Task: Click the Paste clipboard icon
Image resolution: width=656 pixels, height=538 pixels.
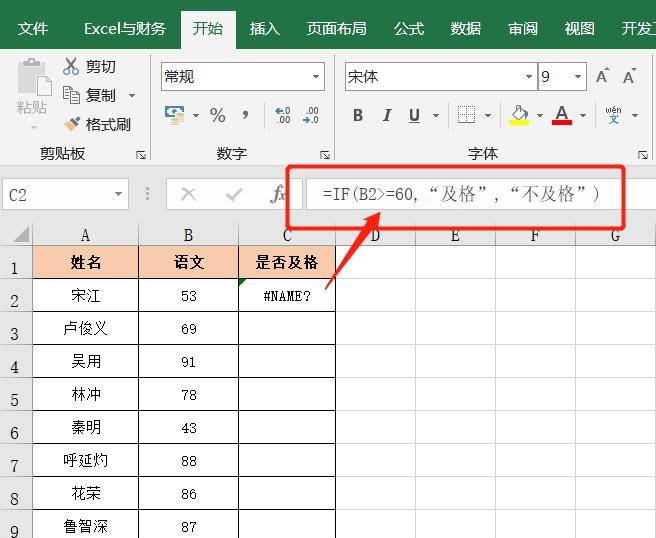Action: click(x=34, y=78)
